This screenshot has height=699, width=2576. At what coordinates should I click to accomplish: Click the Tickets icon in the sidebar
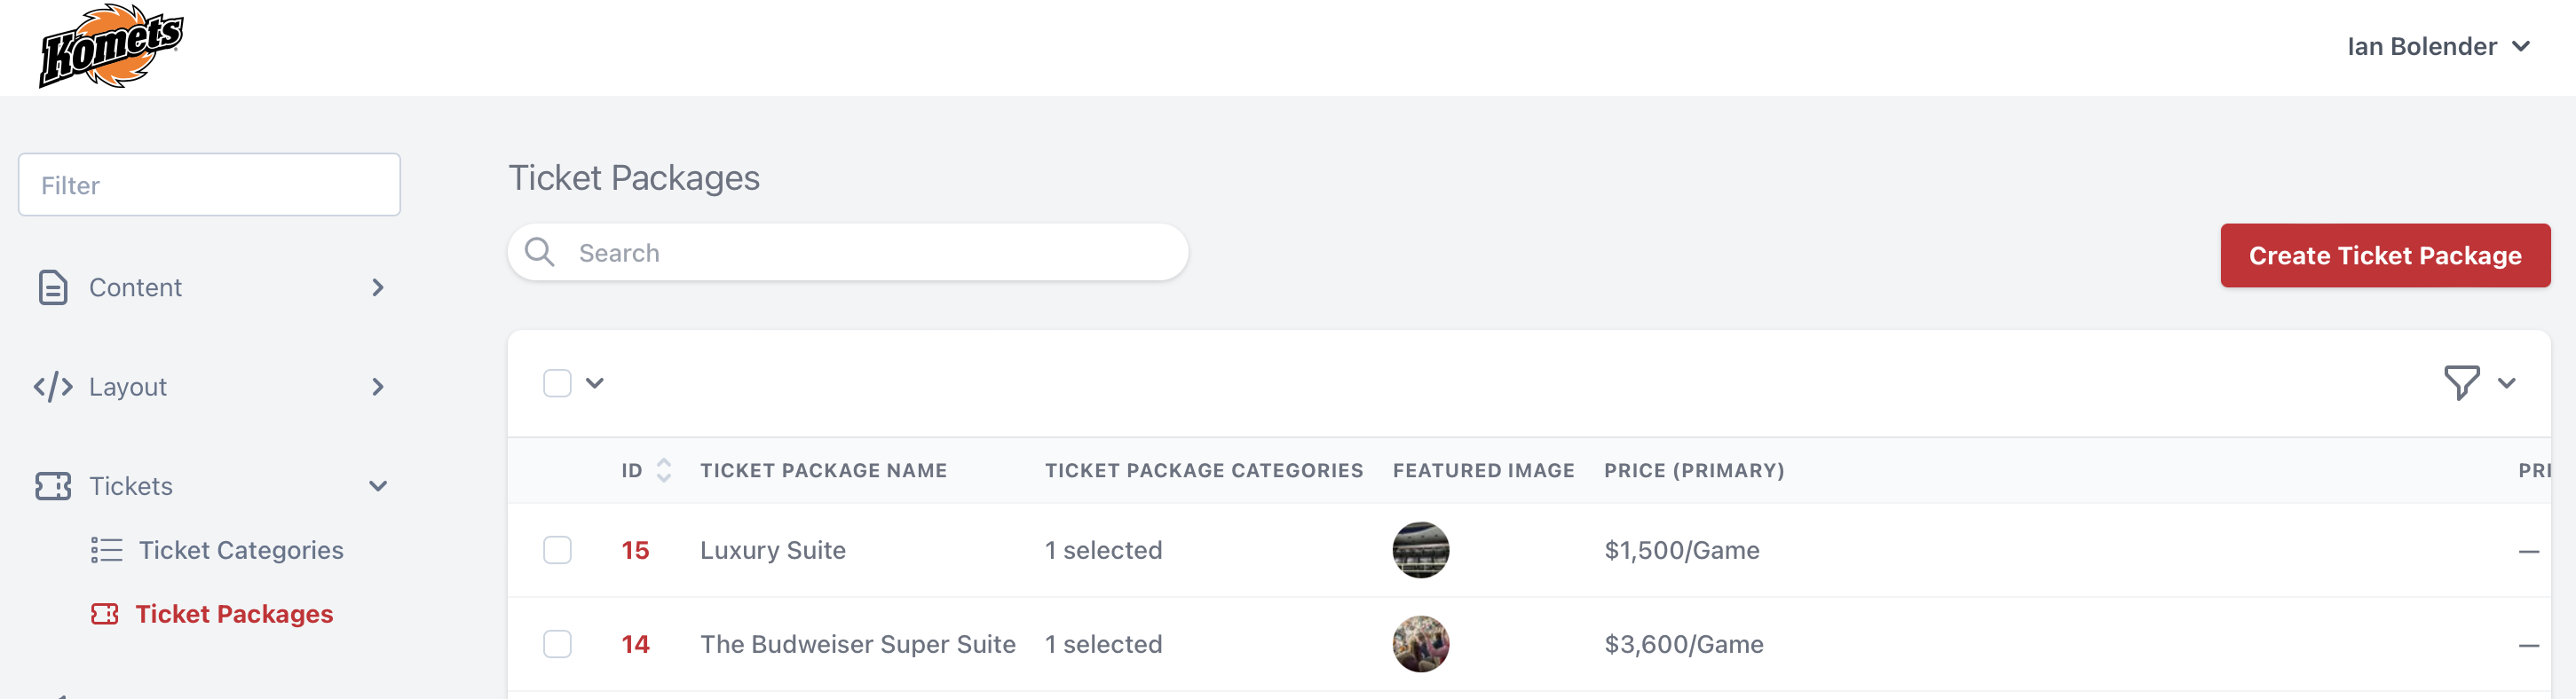pyautogui.click(x=53, y=486)
